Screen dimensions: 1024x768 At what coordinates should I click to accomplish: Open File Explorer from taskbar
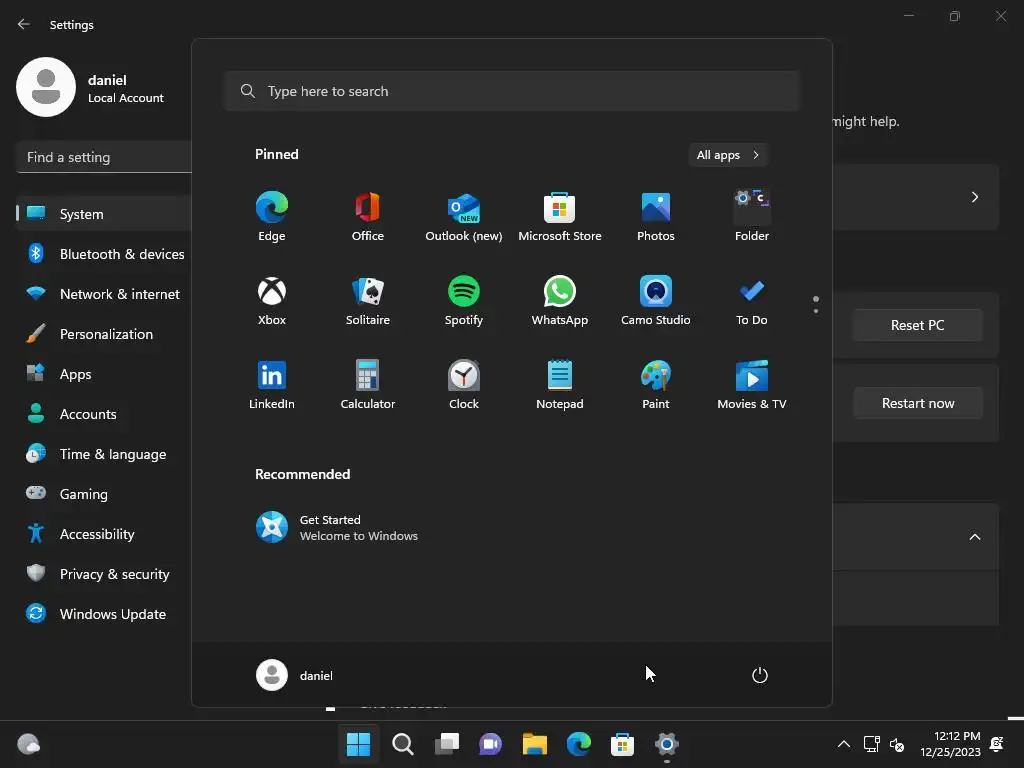click(534, 744)
